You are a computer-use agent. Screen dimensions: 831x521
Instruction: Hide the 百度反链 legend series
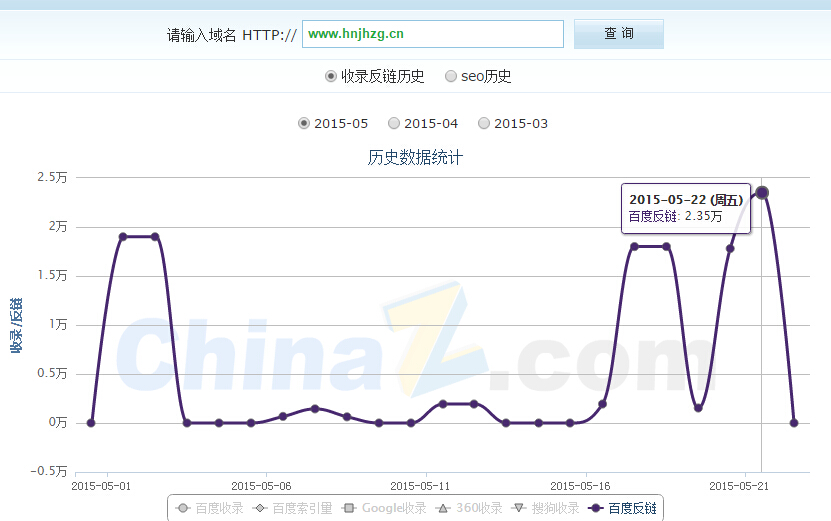point(622,508)
